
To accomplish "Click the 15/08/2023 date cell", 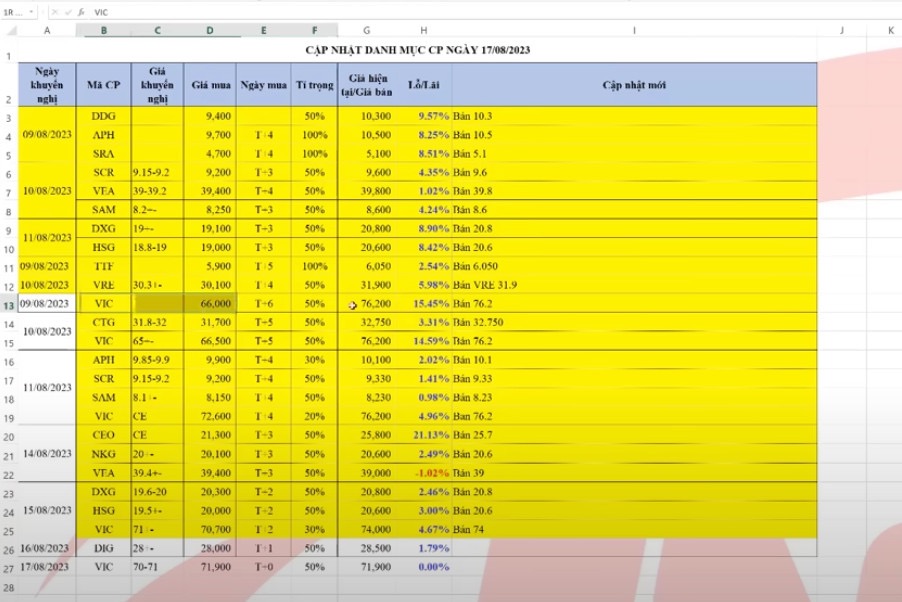I will (x=47, y=510).
